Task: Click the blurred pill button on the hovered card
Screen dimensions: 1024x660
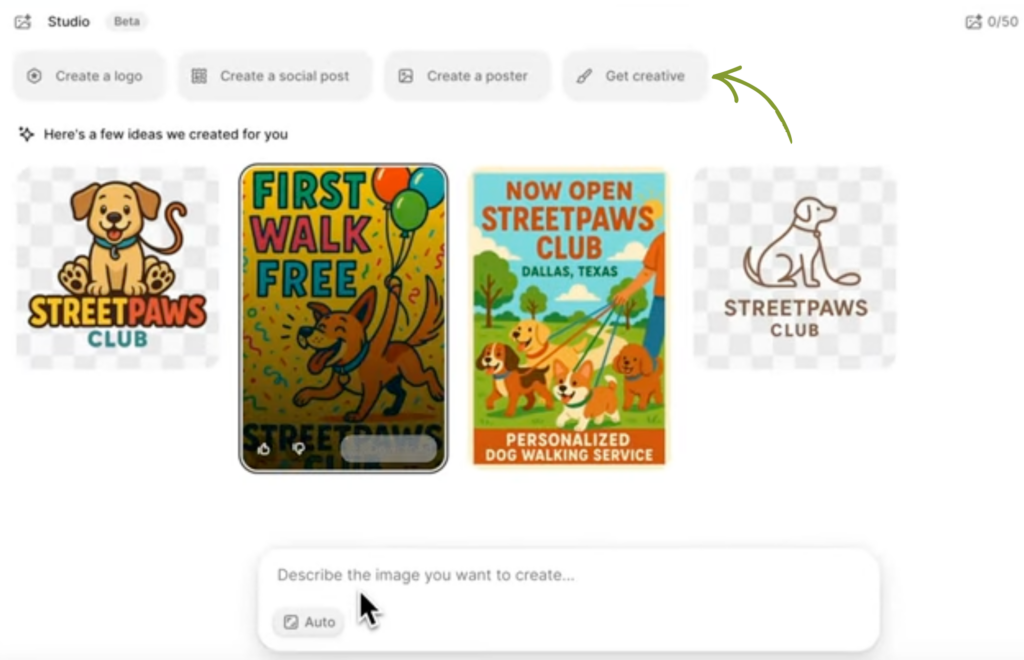Action: [389, 449]
